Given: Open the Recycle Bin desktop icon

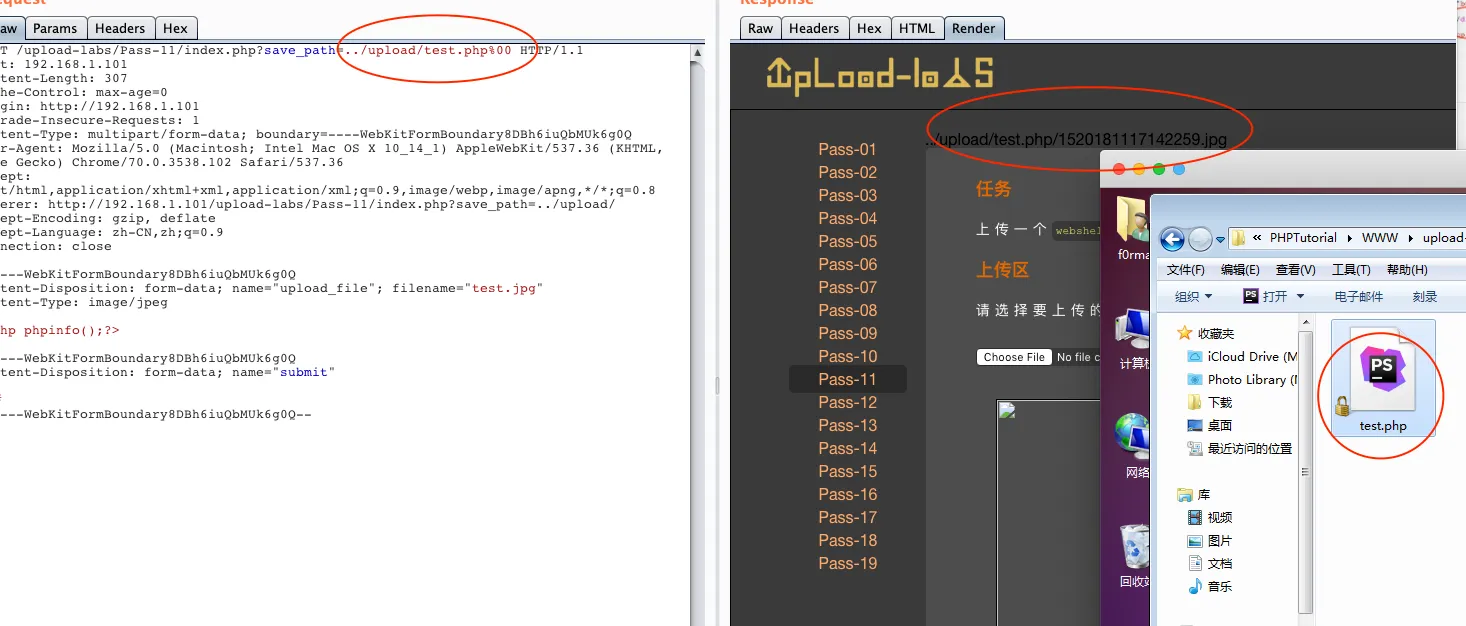Looking at the screenshot, I should [1134, 548].
